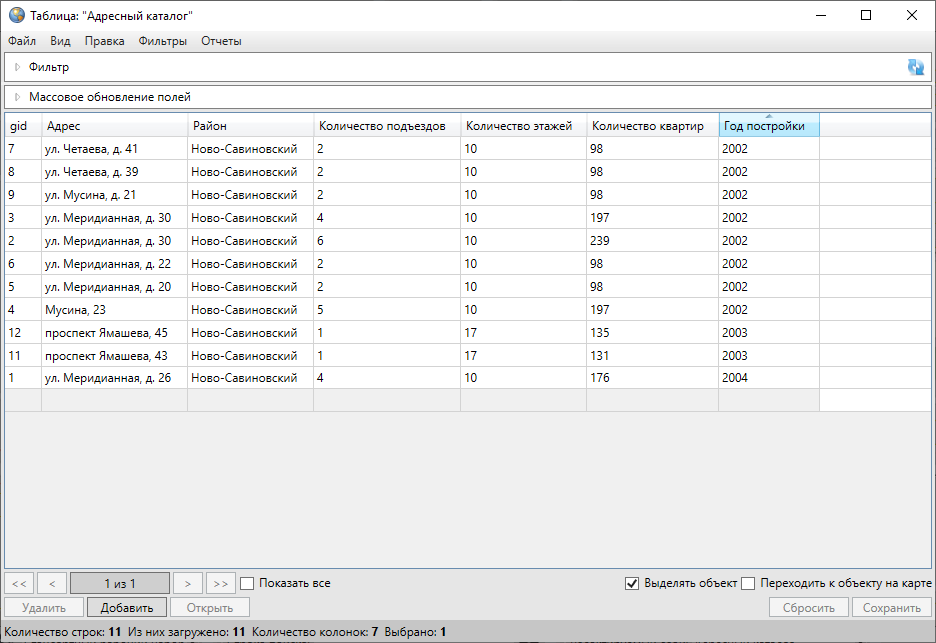Click the 'Адрес' column header

point(113,126)
